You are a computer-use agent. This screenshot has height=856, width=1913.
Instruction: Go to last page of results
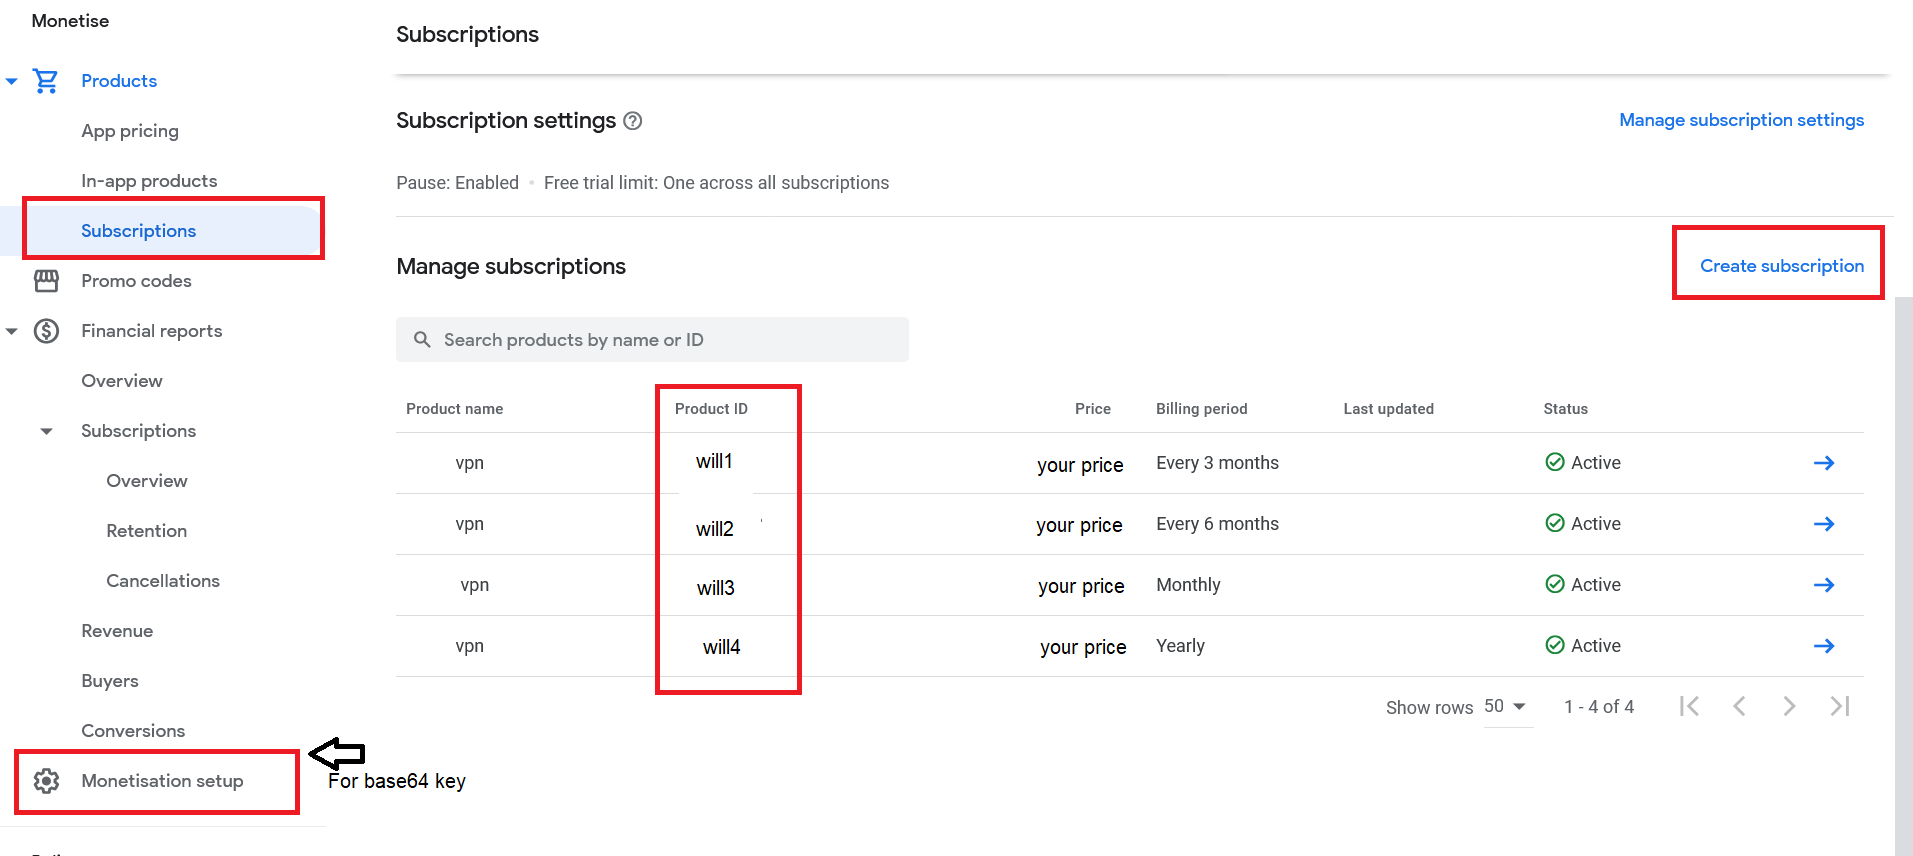[x=1840, y=707]
